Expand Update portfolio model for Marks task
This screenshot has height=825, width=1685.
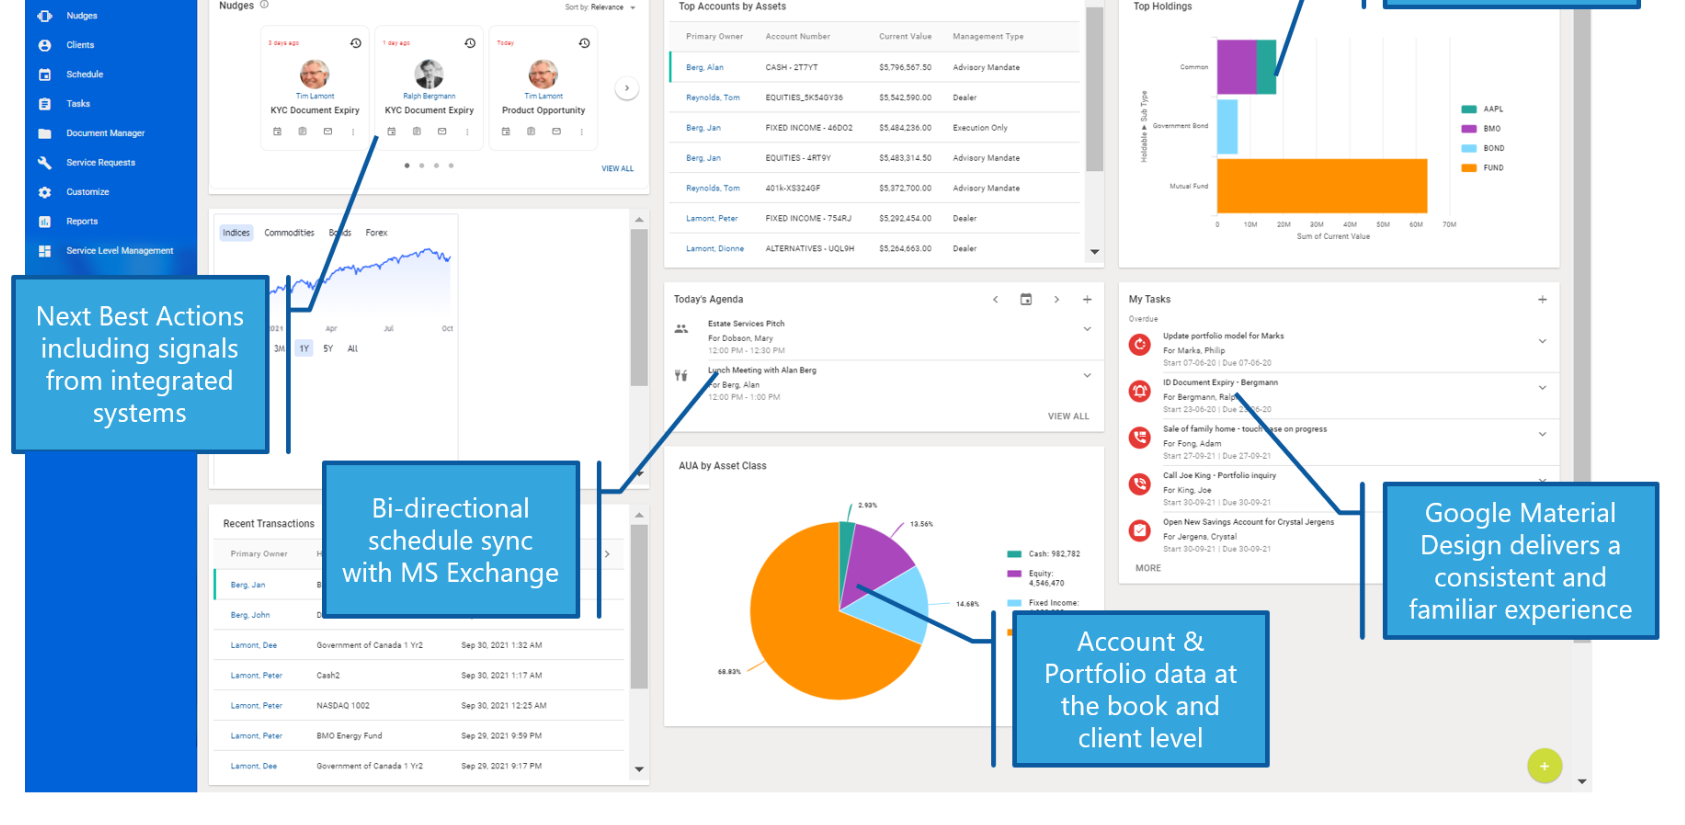click(1542, 341)
